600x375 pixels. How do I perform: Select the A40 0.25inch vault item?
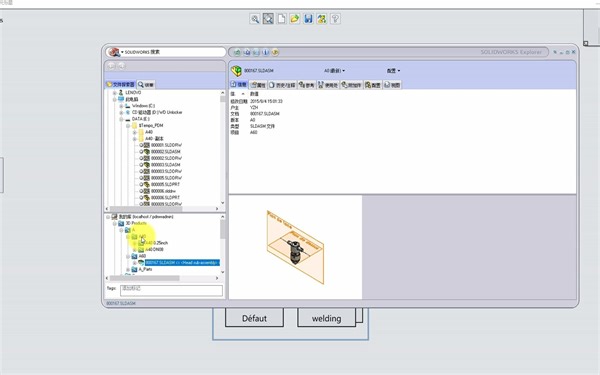click(x=153, y=243)
